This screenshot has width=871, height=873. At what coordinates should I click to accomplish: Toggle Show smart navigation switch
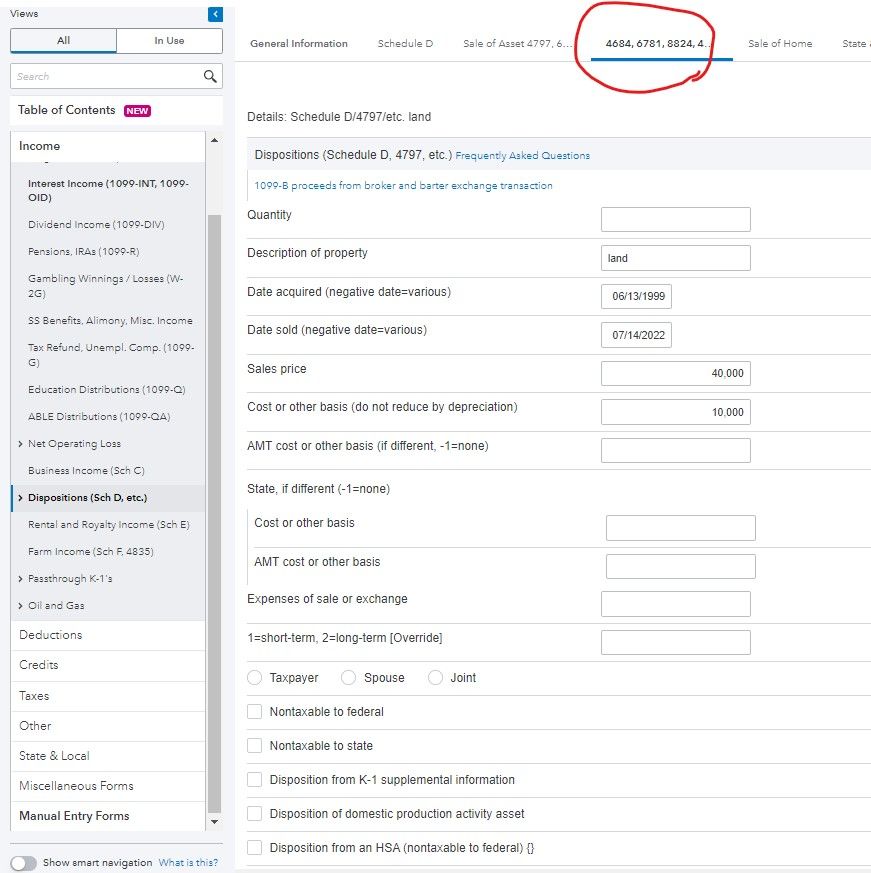tap(24, 863)
